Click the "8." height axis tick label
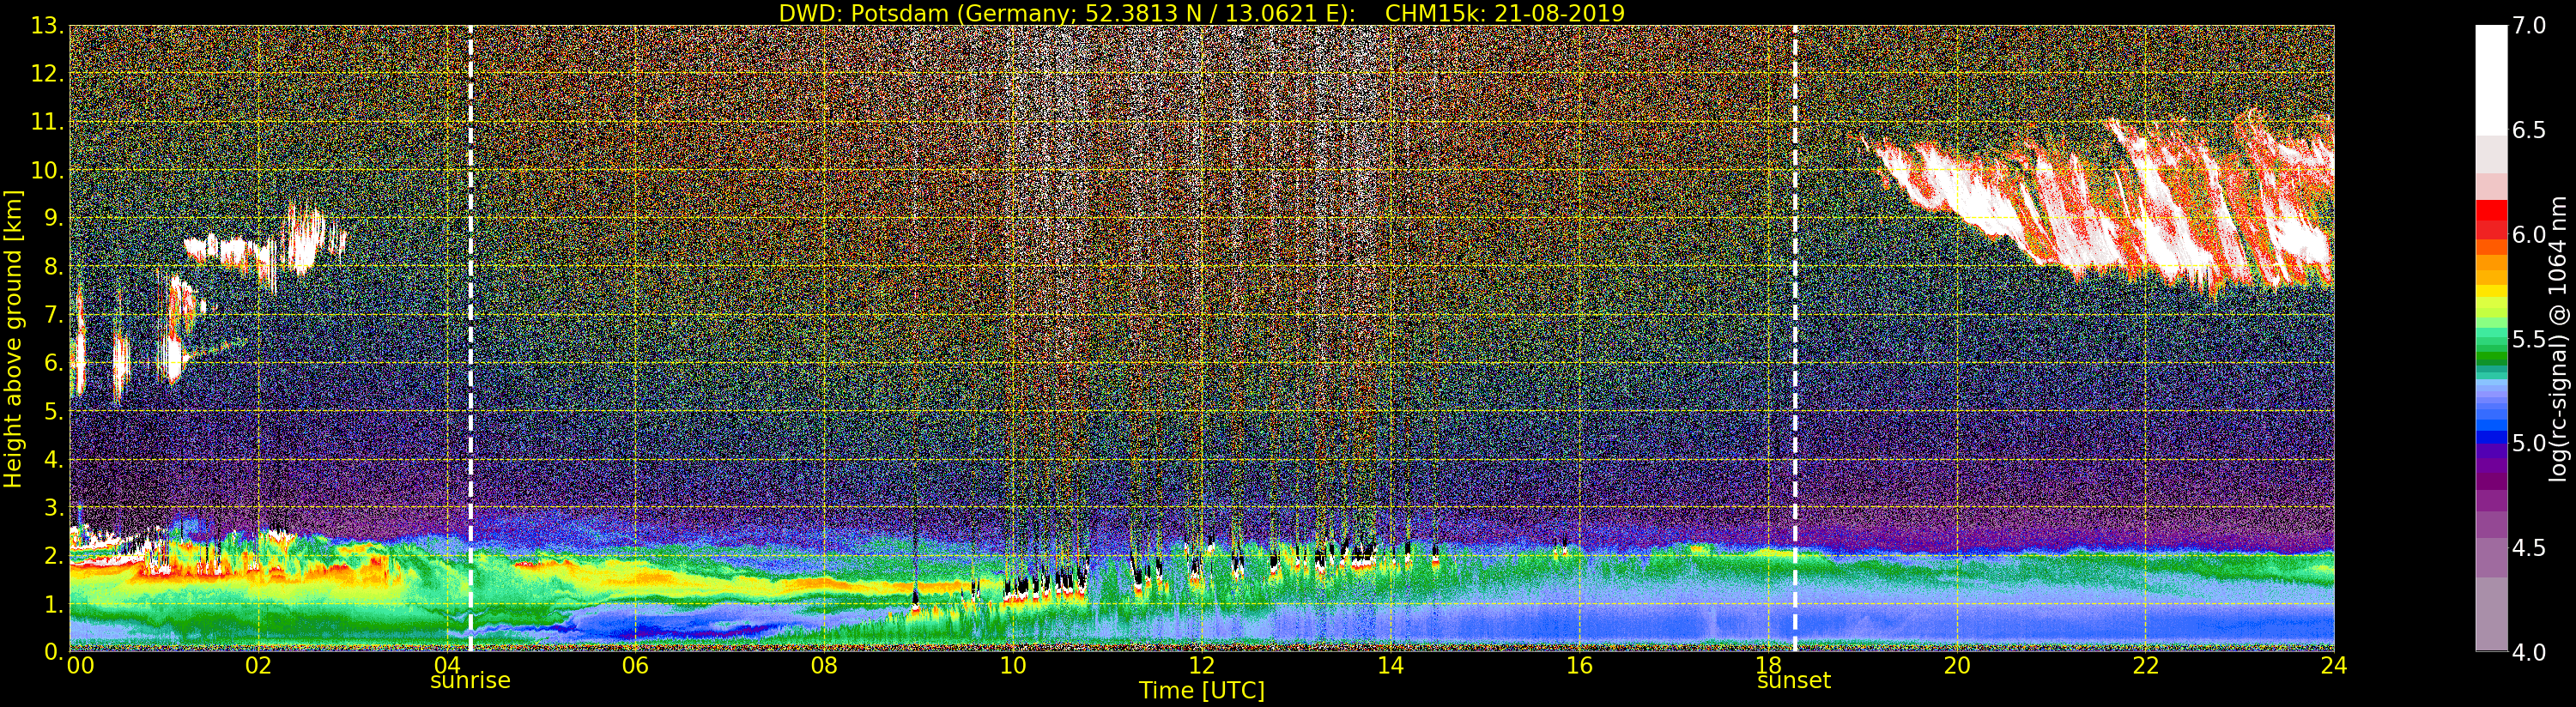This screenshot has width=2576, height=707. coord(53,267)
